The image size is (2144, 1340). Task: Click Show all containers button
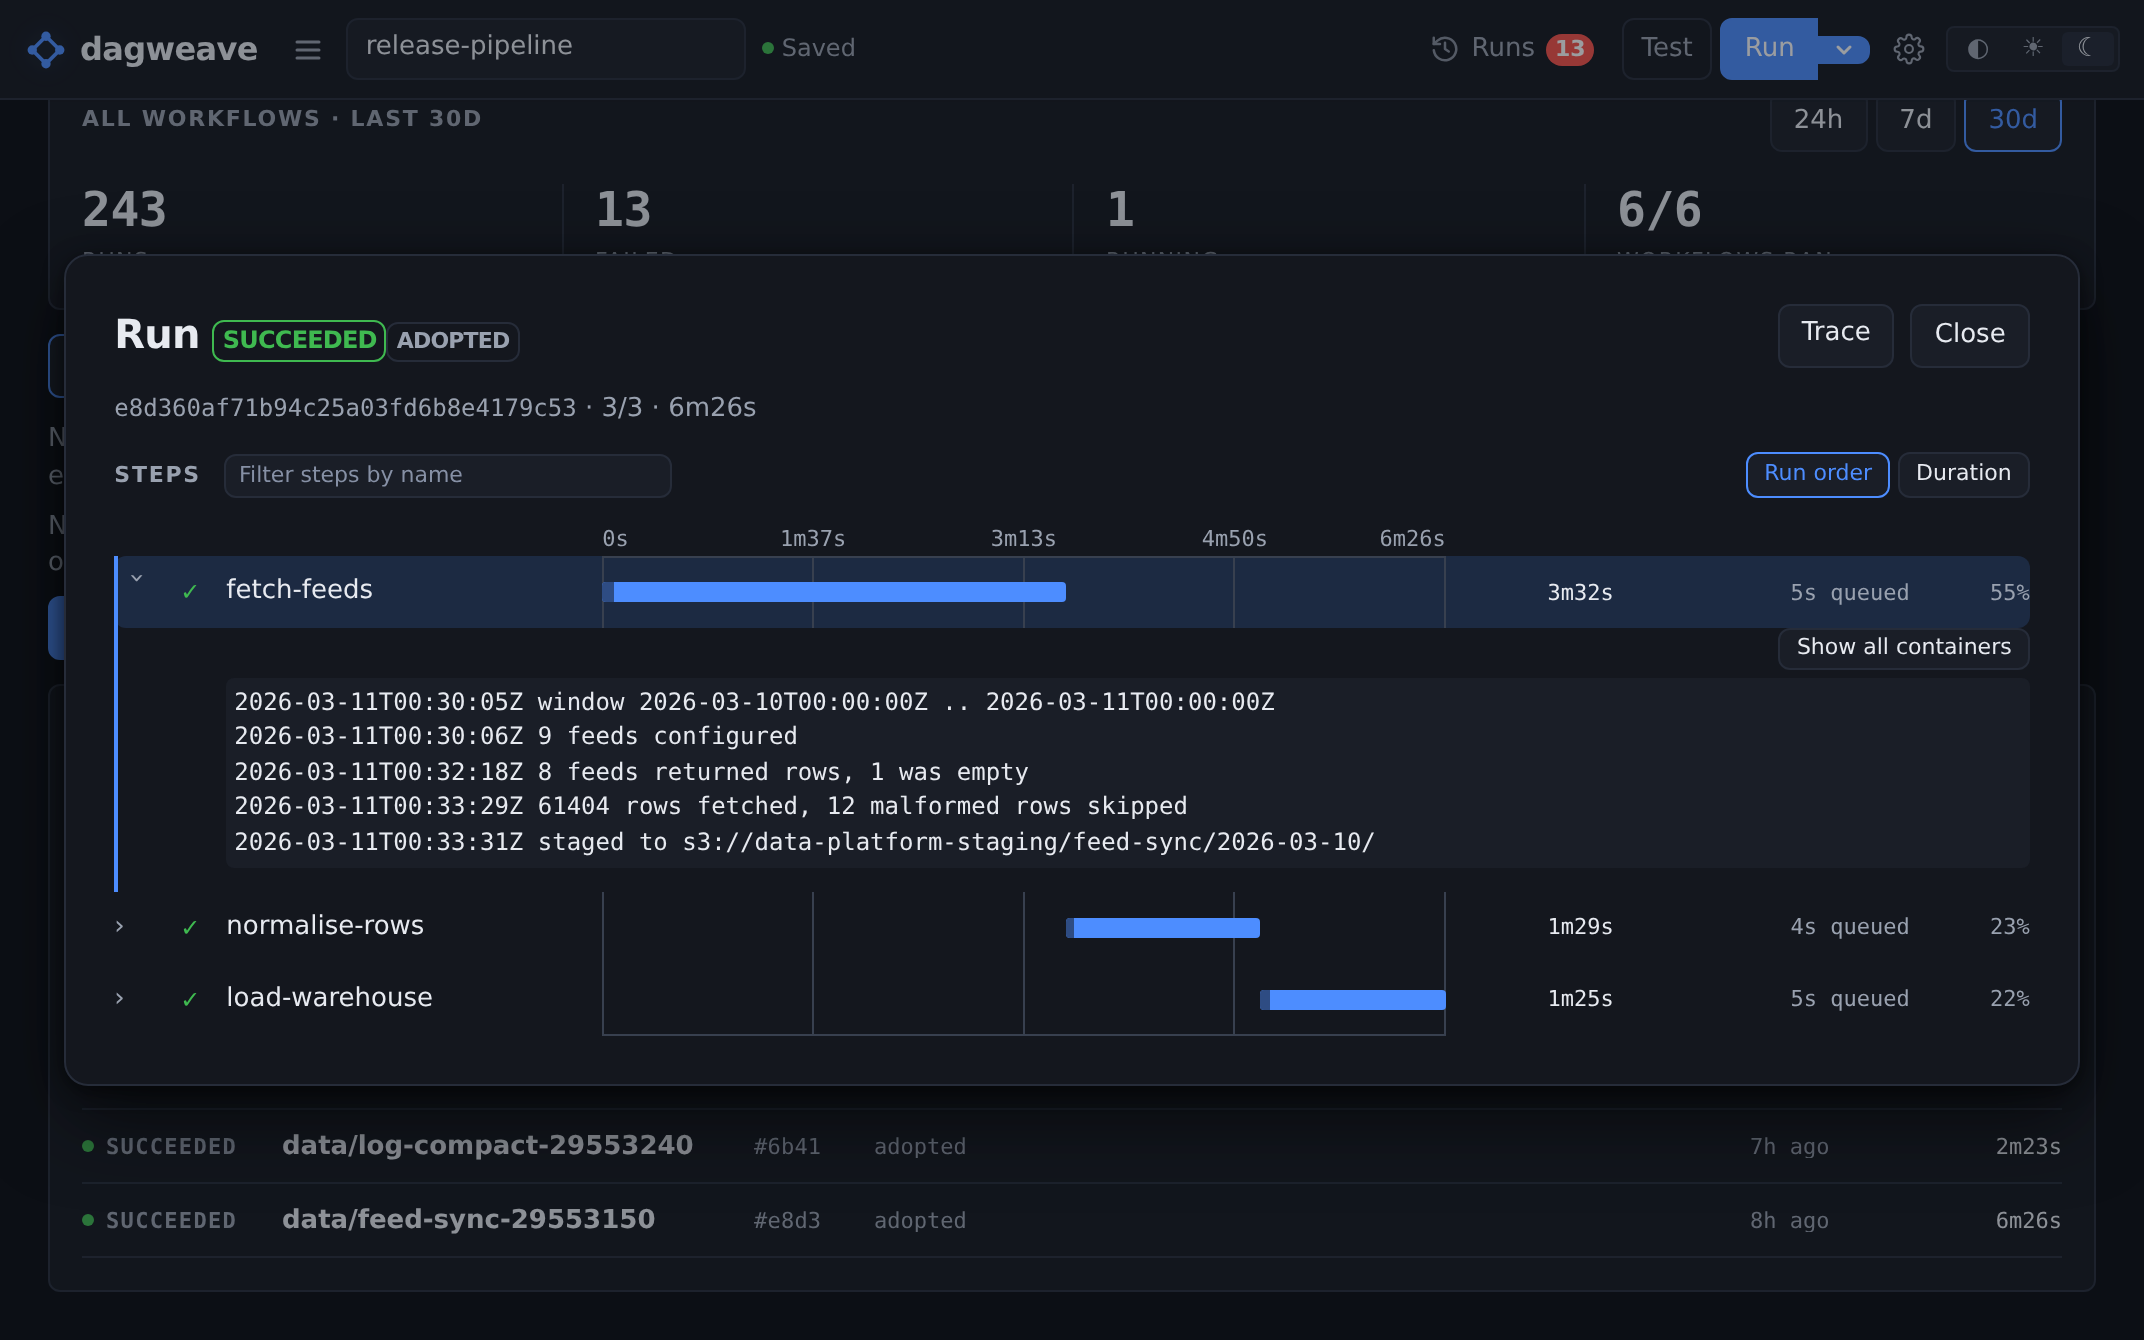click(x=1903, y=648)
